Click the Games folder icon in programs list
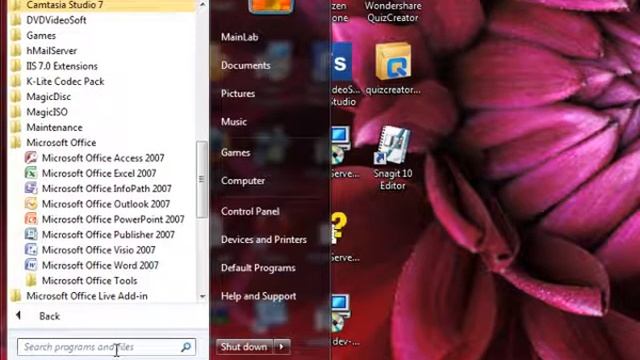640x360 pixels. click(x=16, y=36)
